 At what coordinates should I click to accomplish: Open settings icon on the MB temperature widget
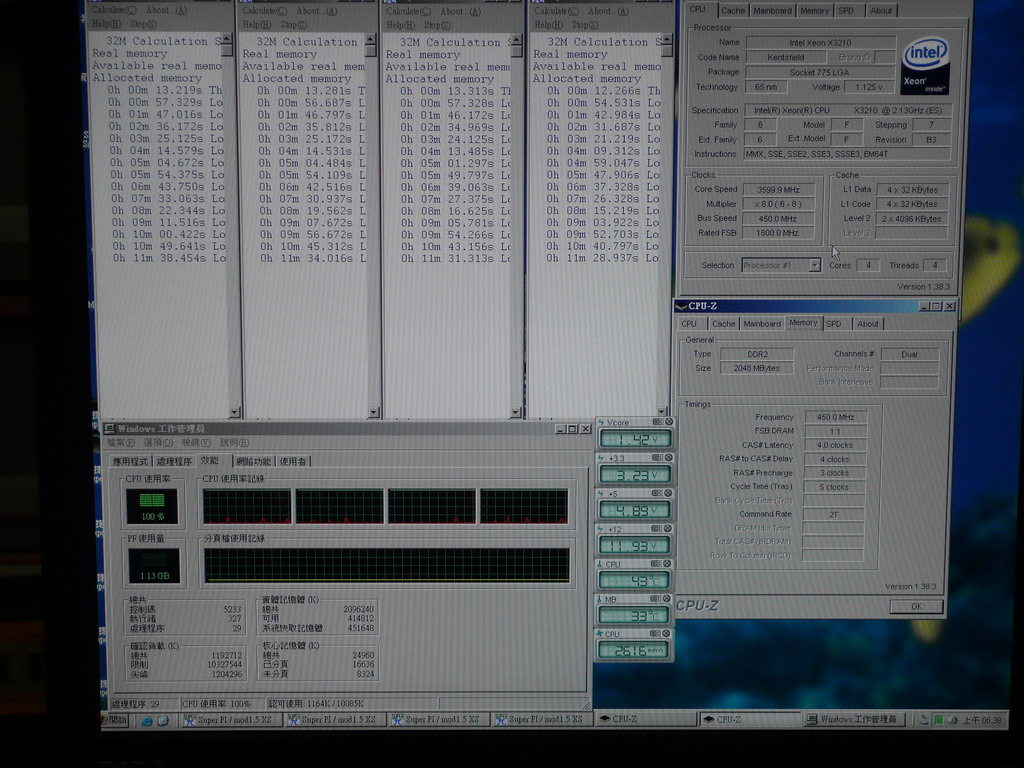pyautogui.click(x=656, y=598)
